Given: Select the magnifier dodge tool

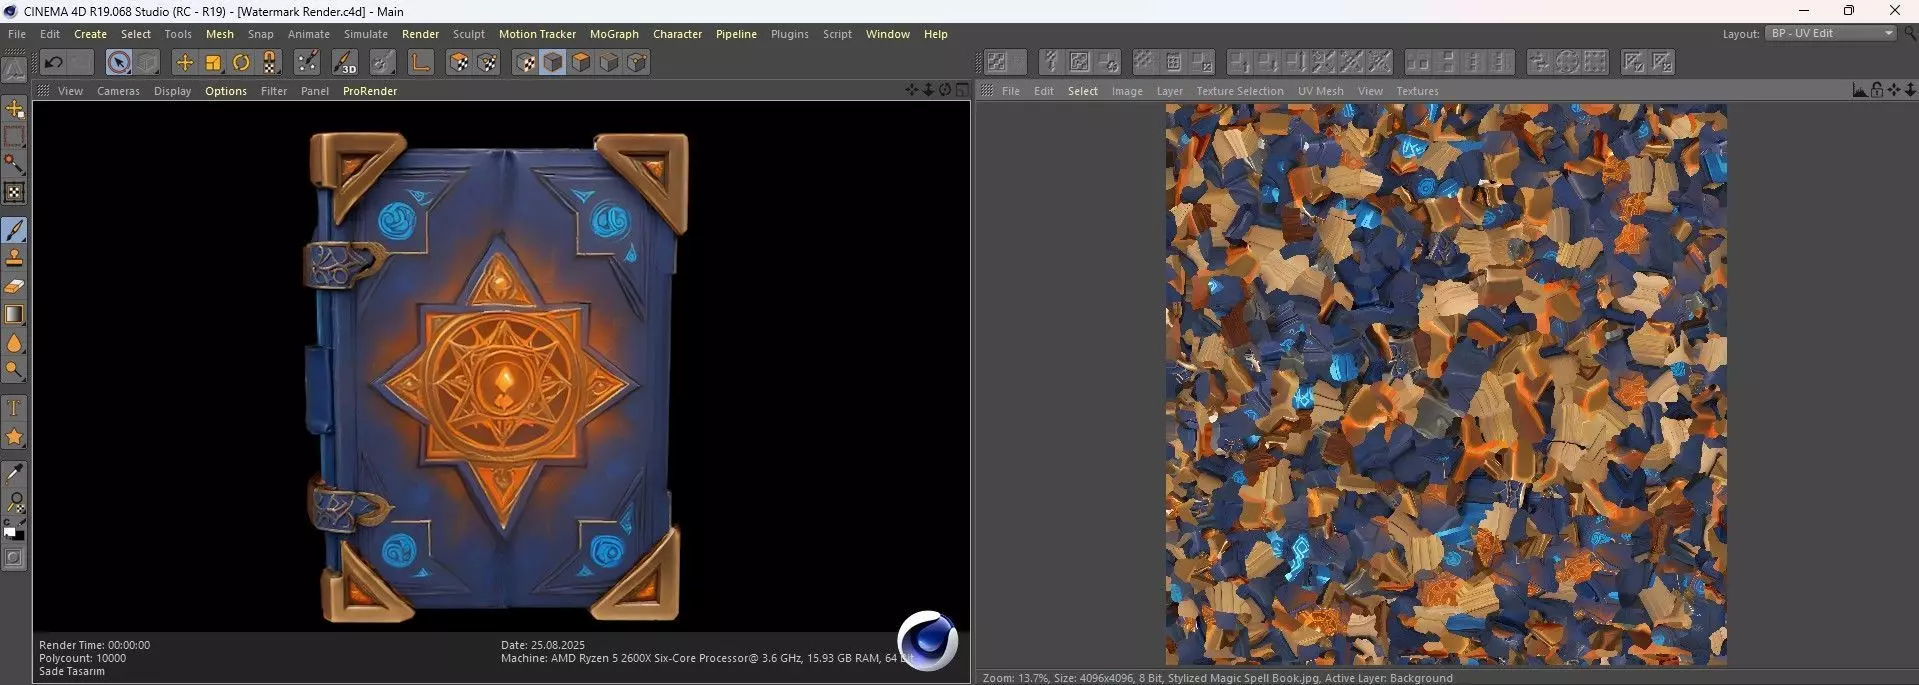Looking at the screenshot, I should point(14,371).
